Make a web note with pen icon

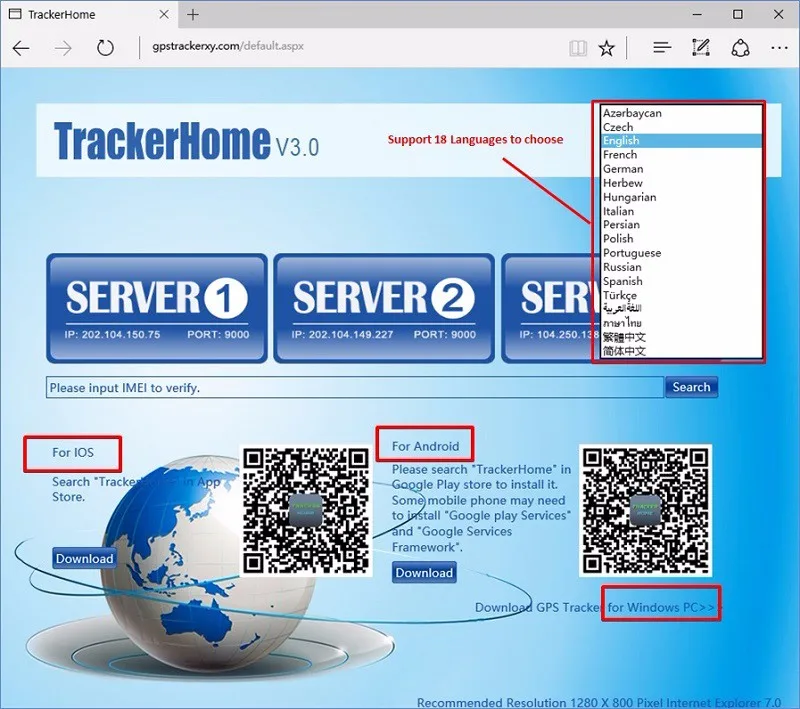701,47
